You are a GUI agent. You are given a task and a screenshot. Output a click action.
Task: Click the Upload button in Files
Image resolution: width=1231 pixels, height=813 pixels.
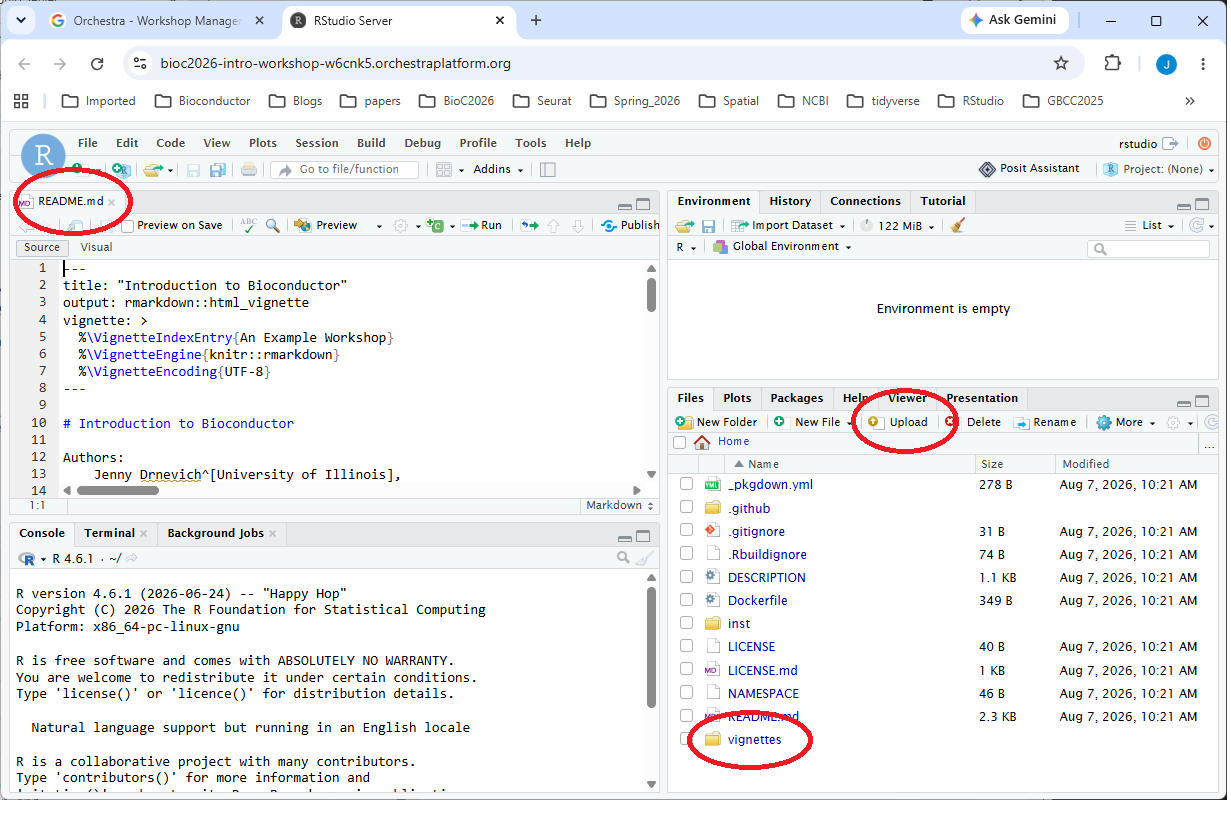coord(898,423)
